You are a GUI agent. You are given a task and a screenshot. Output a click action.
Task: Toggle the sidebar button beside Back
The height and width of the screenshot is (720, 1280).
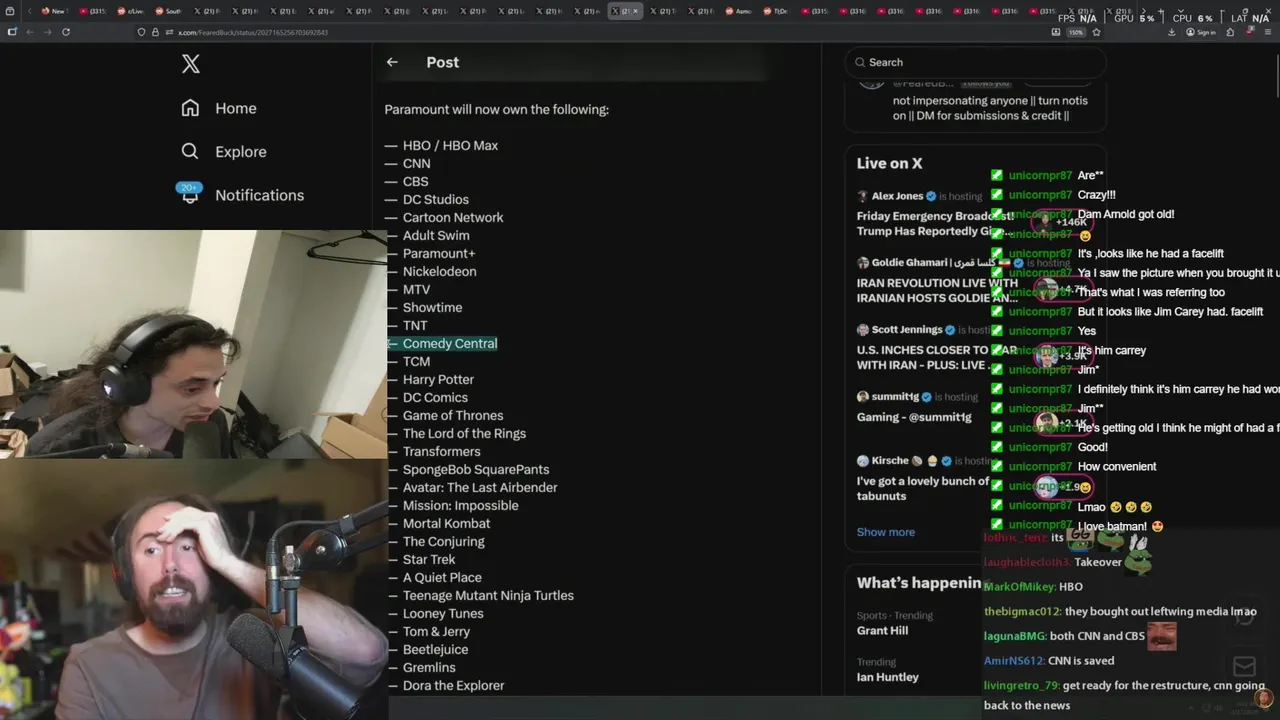pos(12,32)
